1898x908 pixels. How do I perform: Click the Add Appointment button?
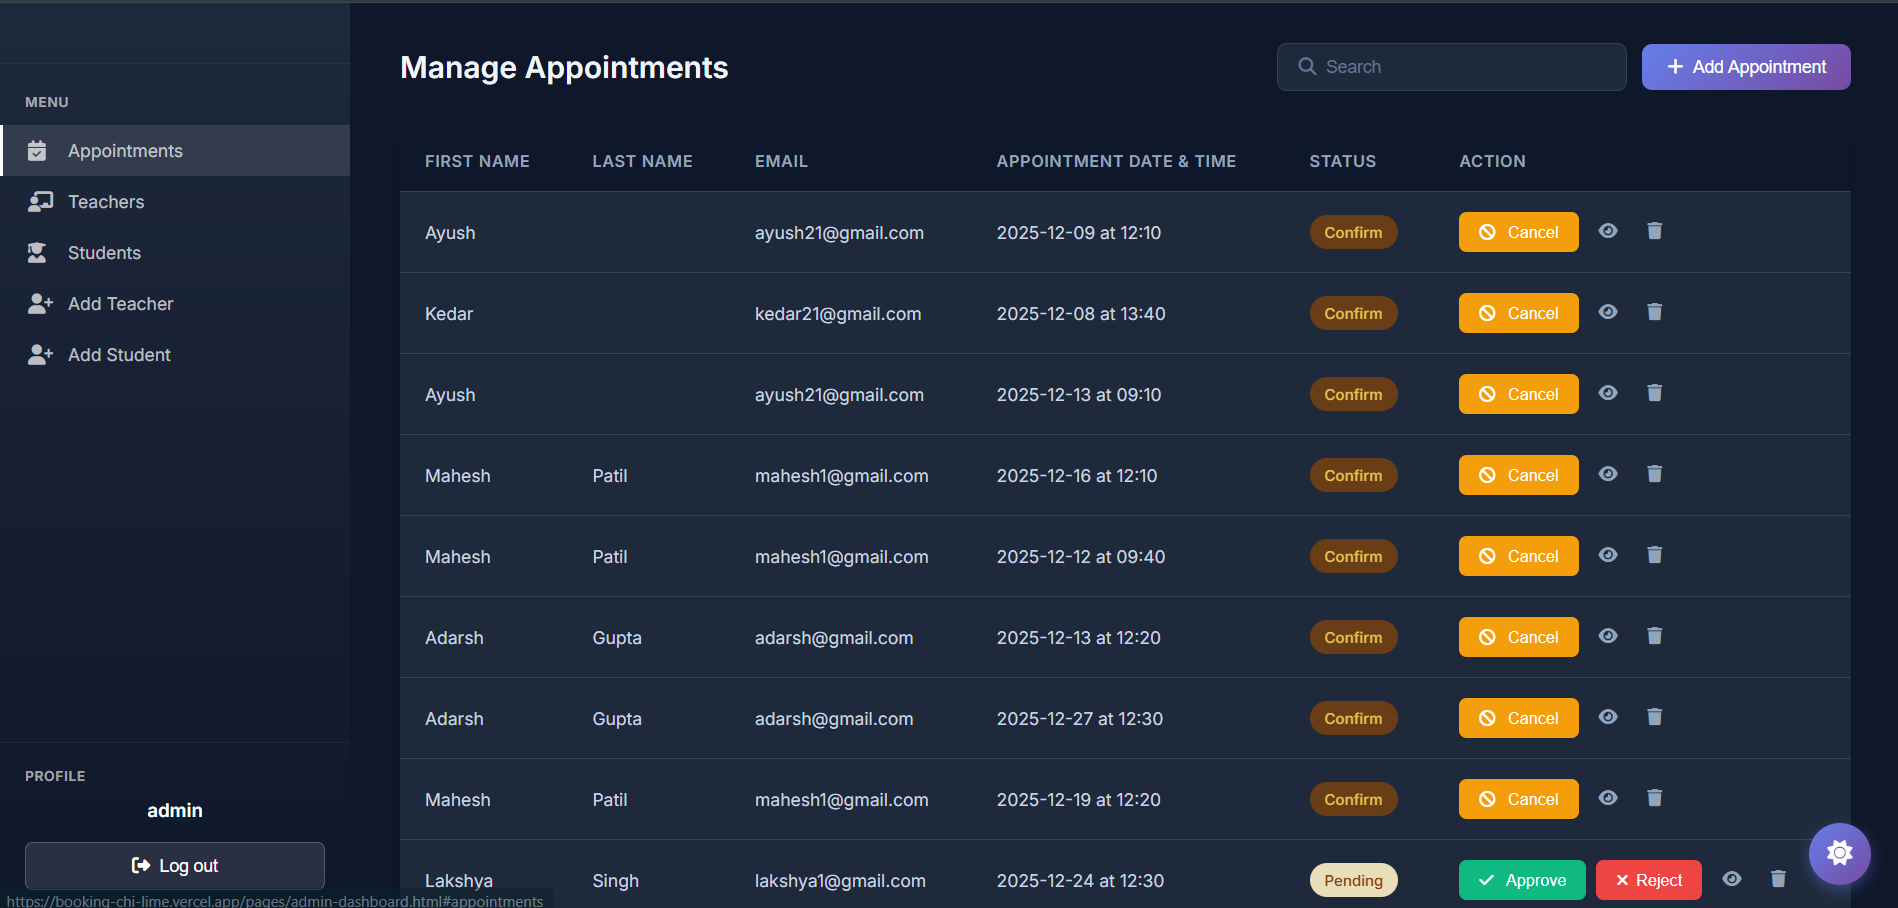tap(1746, 67)
